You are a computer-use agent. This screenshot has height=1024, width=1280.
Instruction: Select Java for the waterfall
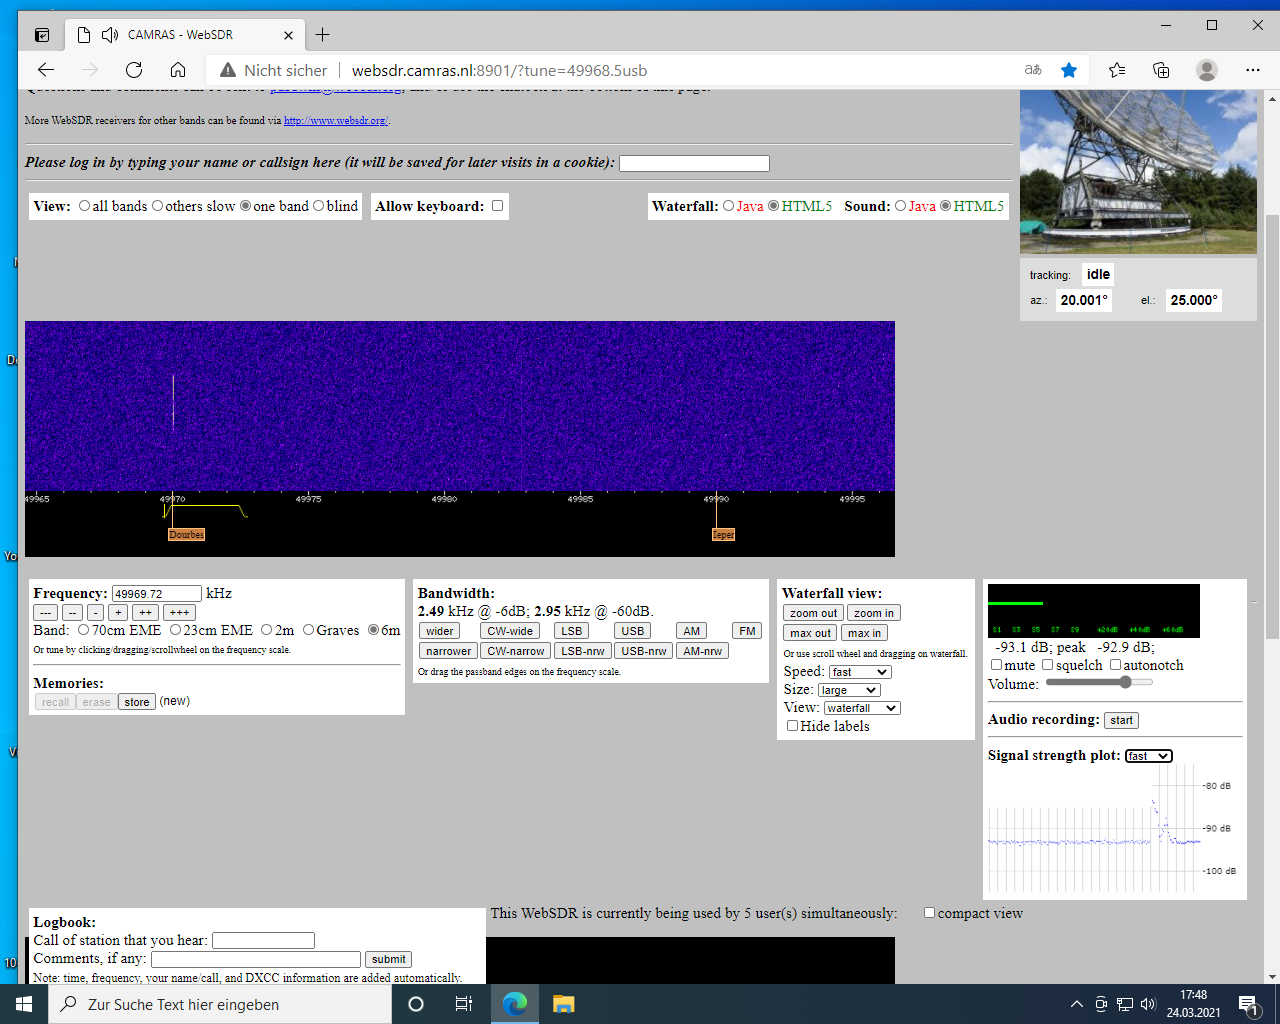(728, 206)
